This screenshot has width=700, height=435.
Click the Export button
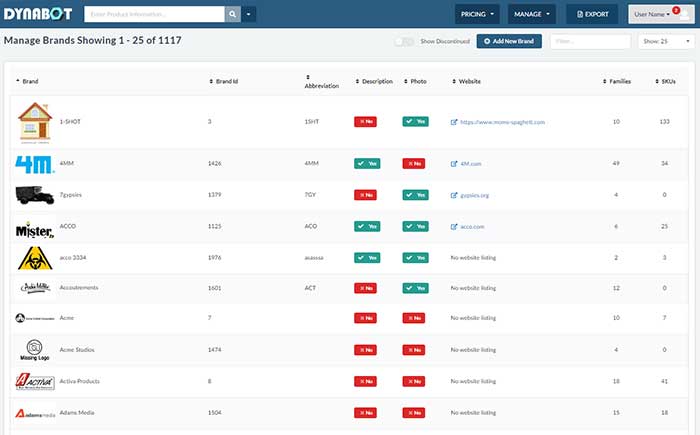coord(592,14)
